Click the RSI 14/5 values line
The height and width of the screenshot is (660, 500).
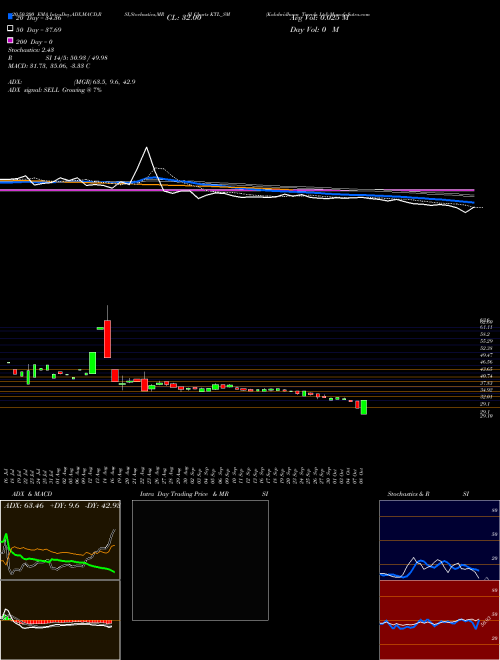tap(58, 58)
